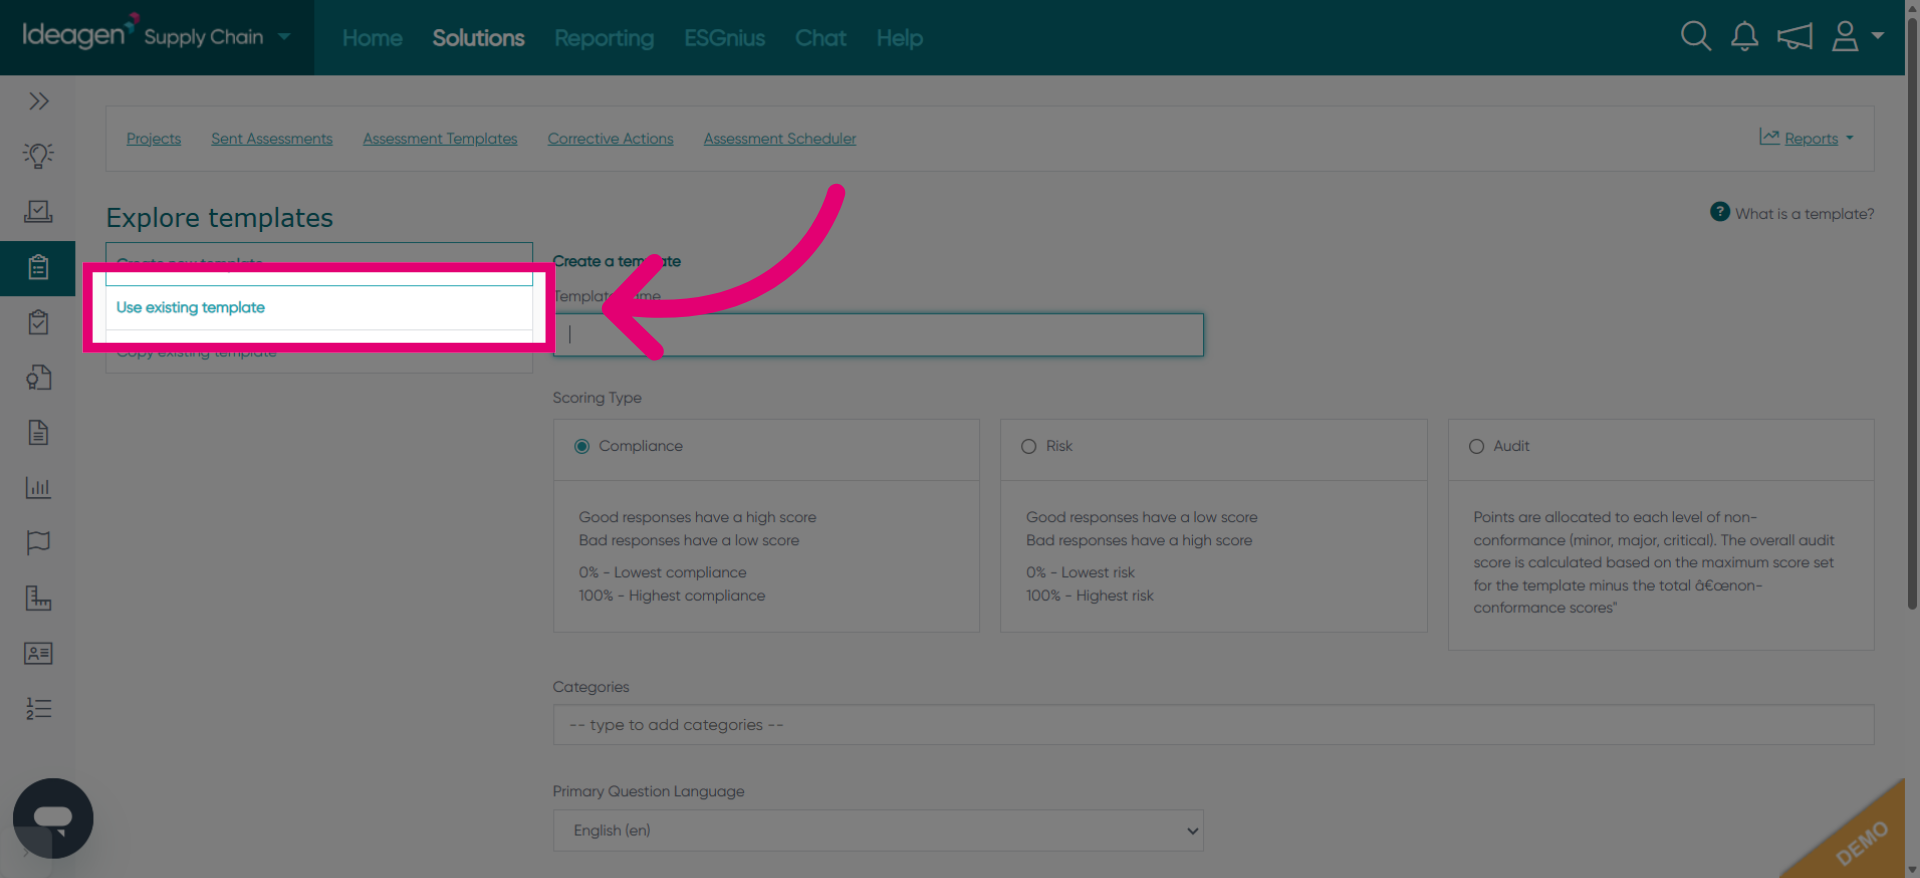Screen dimensions: 1920x878
Task: Open the numbered list sidebar icon
Action: pos(38,708)
